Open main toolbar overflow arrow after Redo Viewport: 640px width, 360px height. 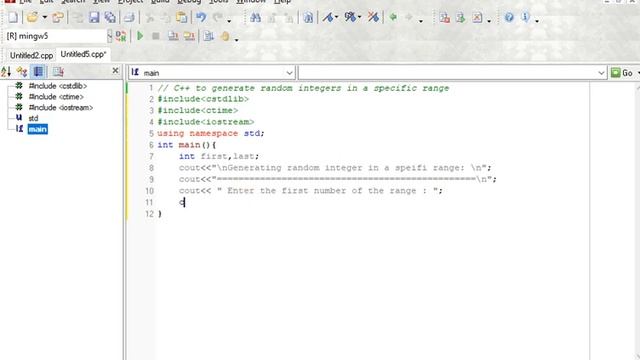229,20
